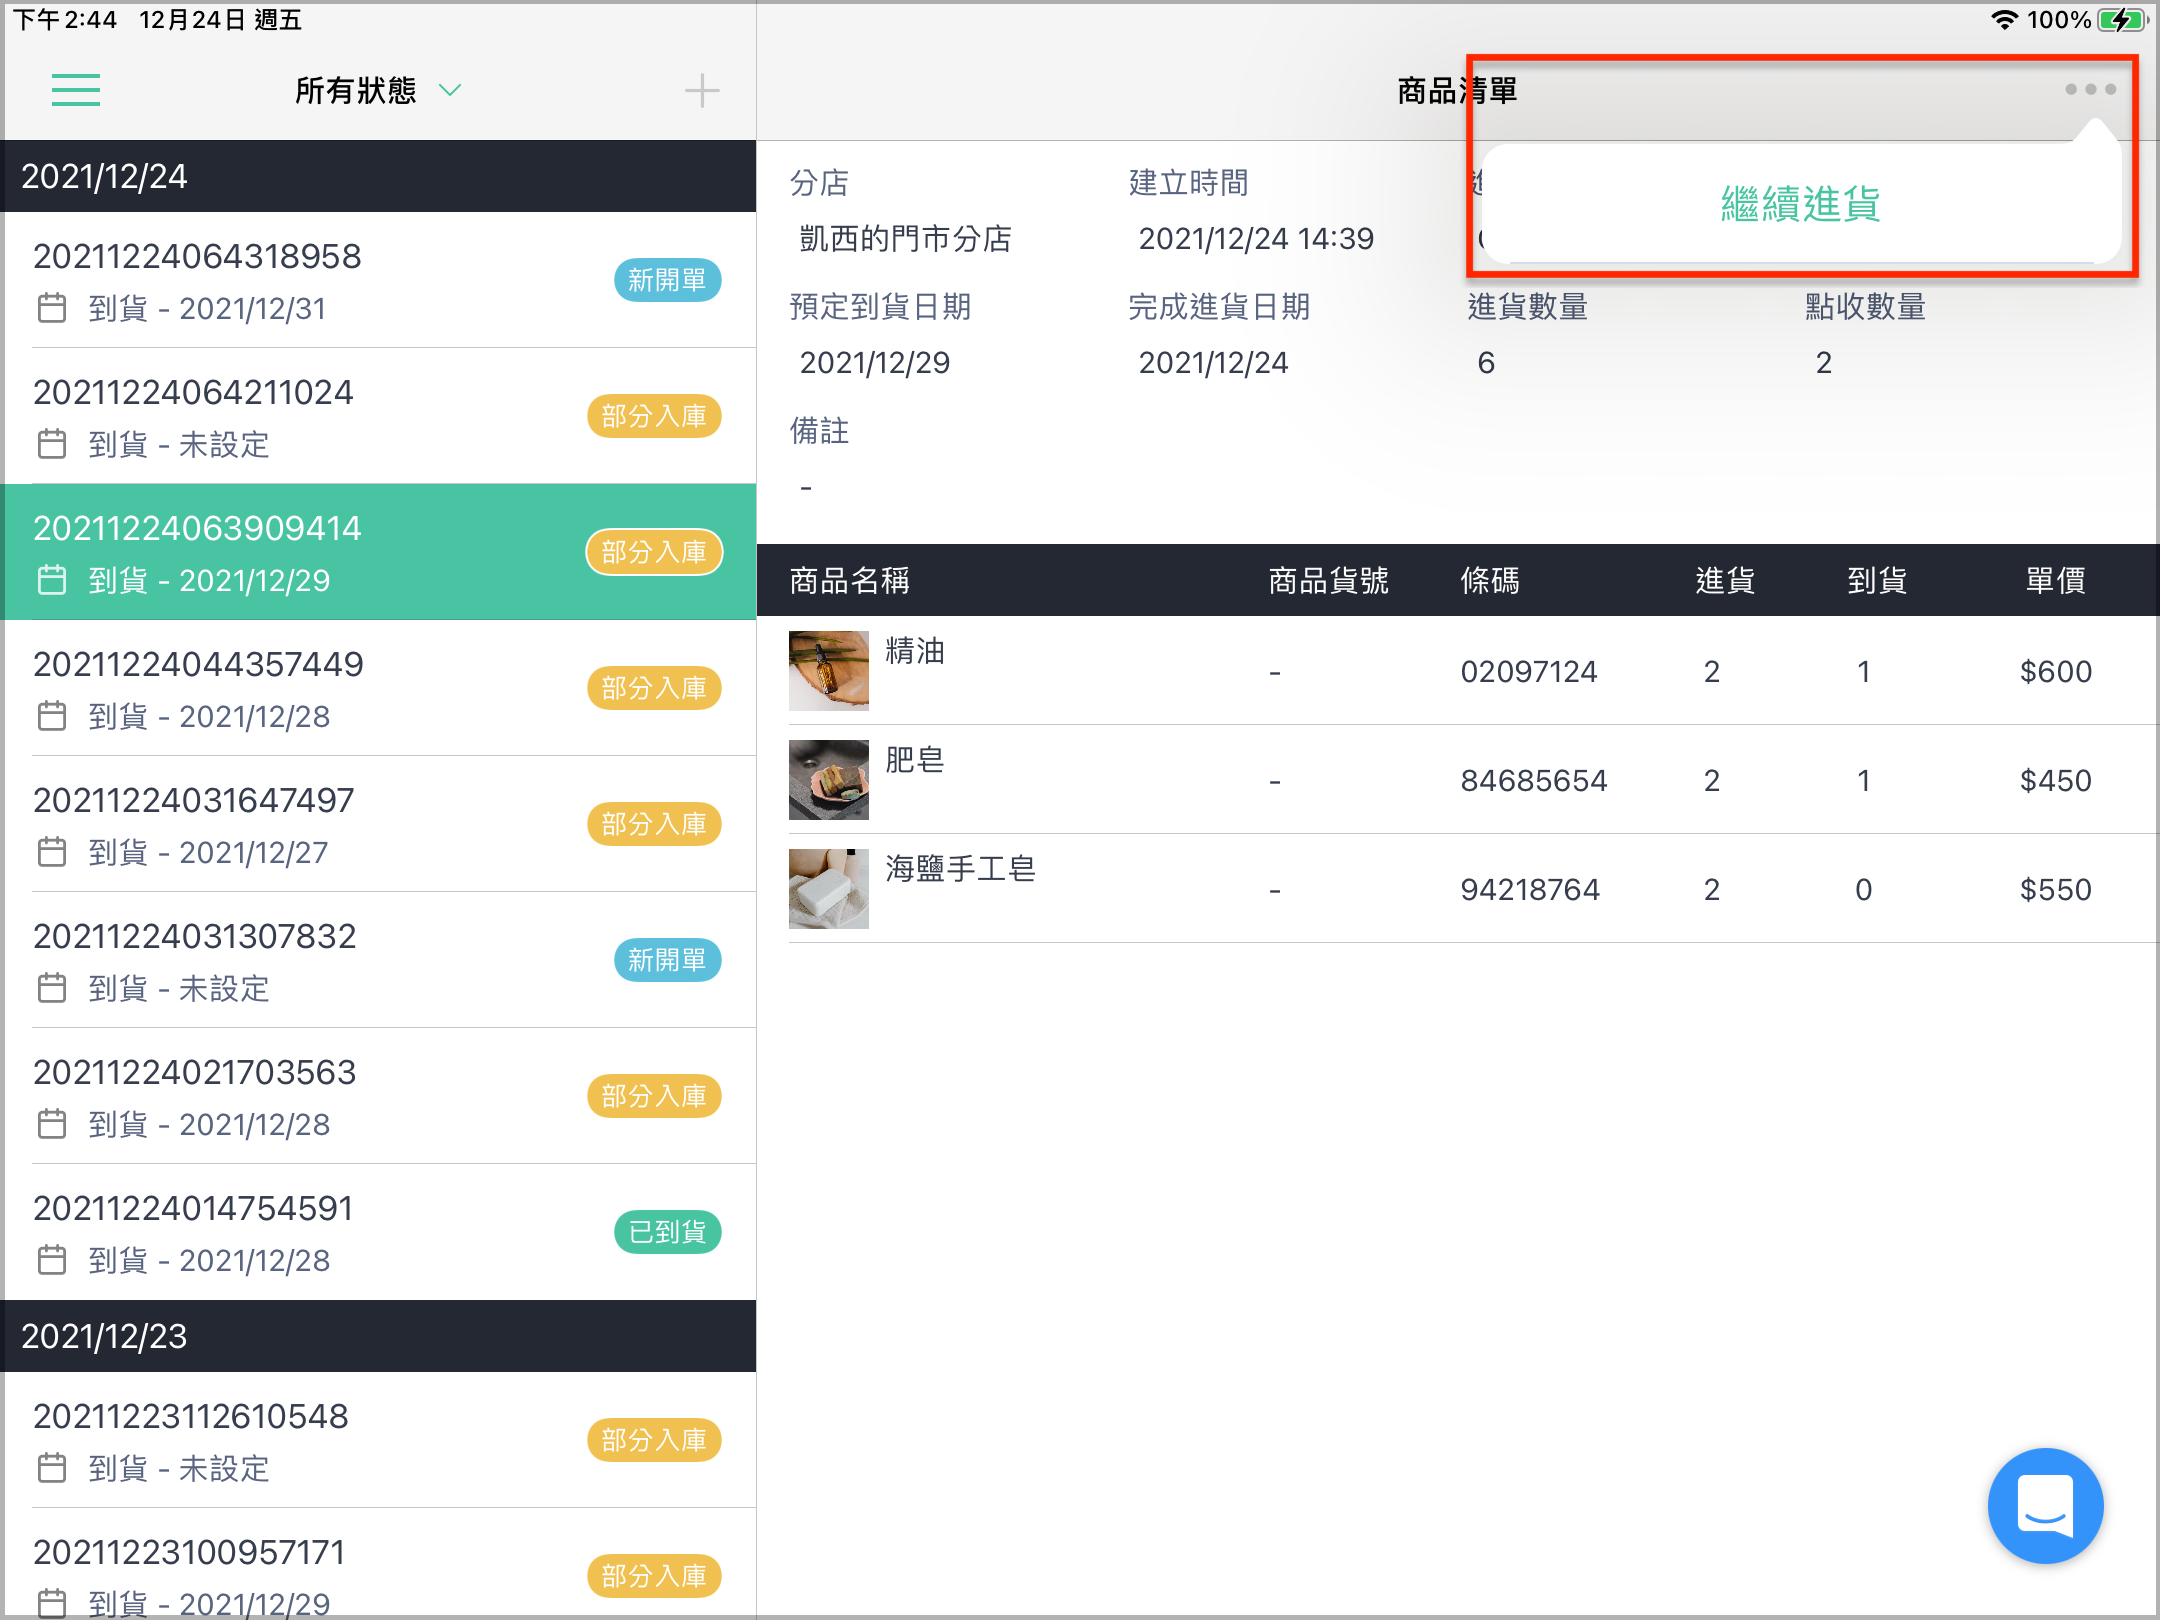Image resolution: width=2160 pixels, height=1620 pixels.
Task: Click the expected arrival date 2021/12/29
Action: [x=875, y=362]
